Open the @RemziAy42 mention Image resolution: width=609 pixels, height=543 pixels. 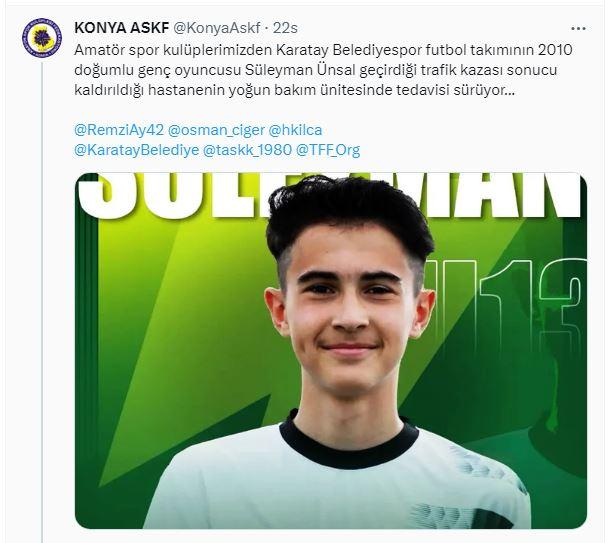pos(119,130)
